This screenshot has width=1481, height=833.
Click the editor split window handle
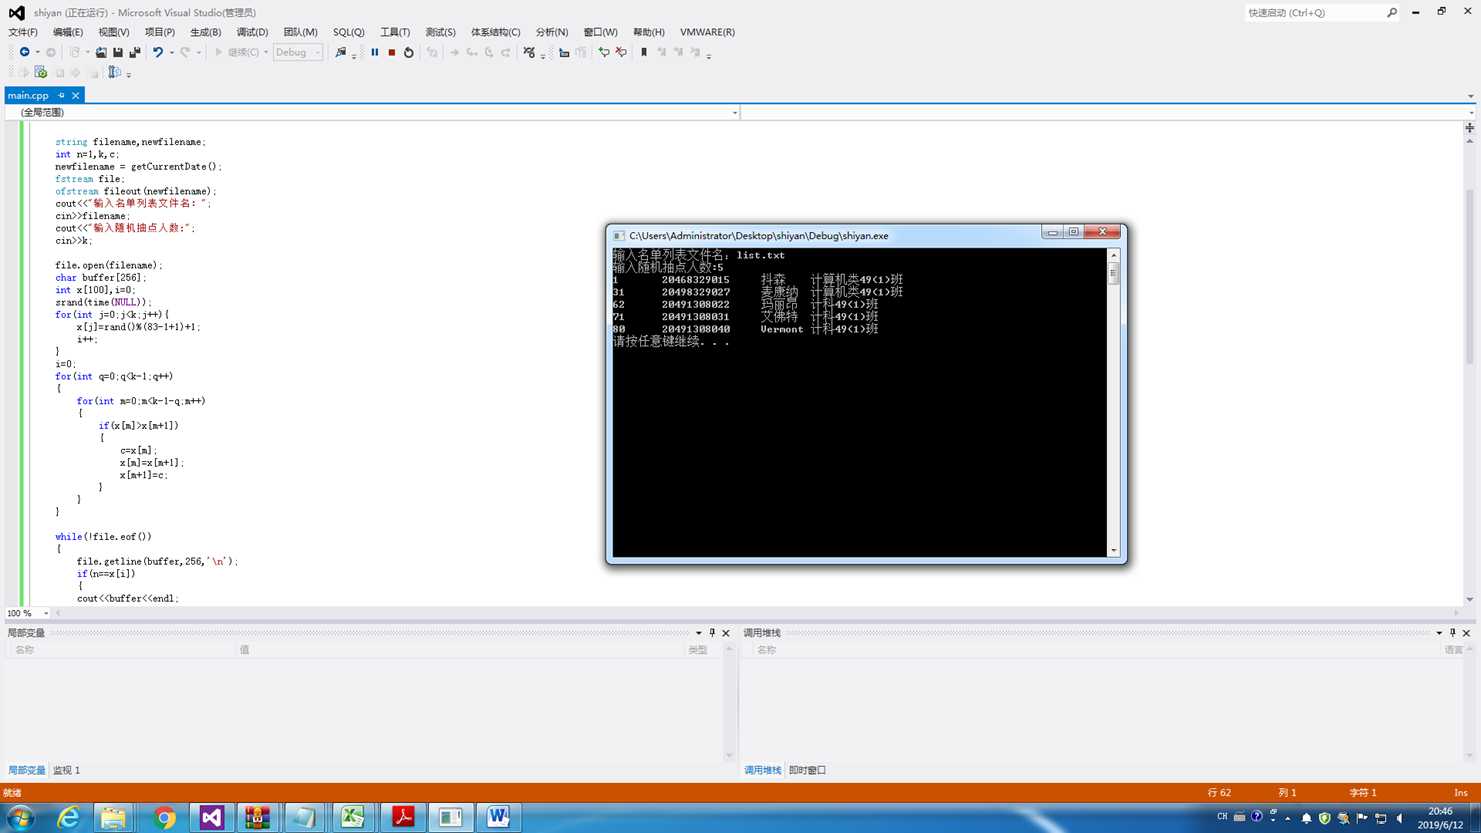1470,128
